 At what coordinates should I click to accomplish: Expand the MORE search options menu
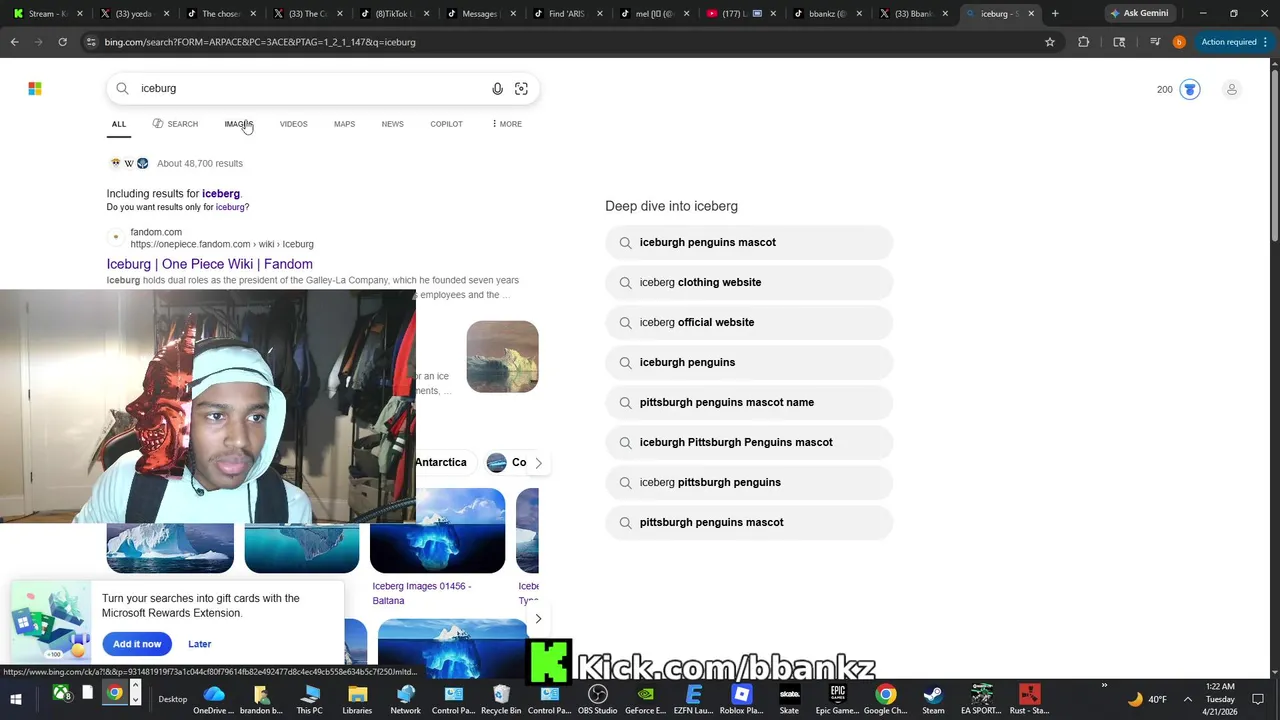[x=507, y=124]
